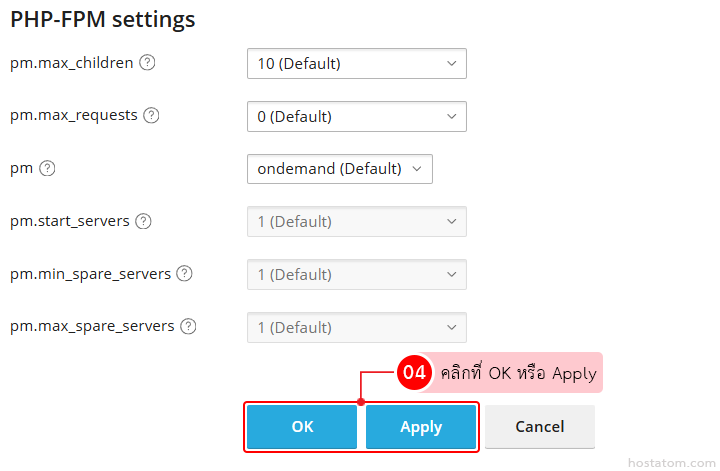Open help hint for pm.min_spare_servers
720x471 pixels.
pos(184,273)
